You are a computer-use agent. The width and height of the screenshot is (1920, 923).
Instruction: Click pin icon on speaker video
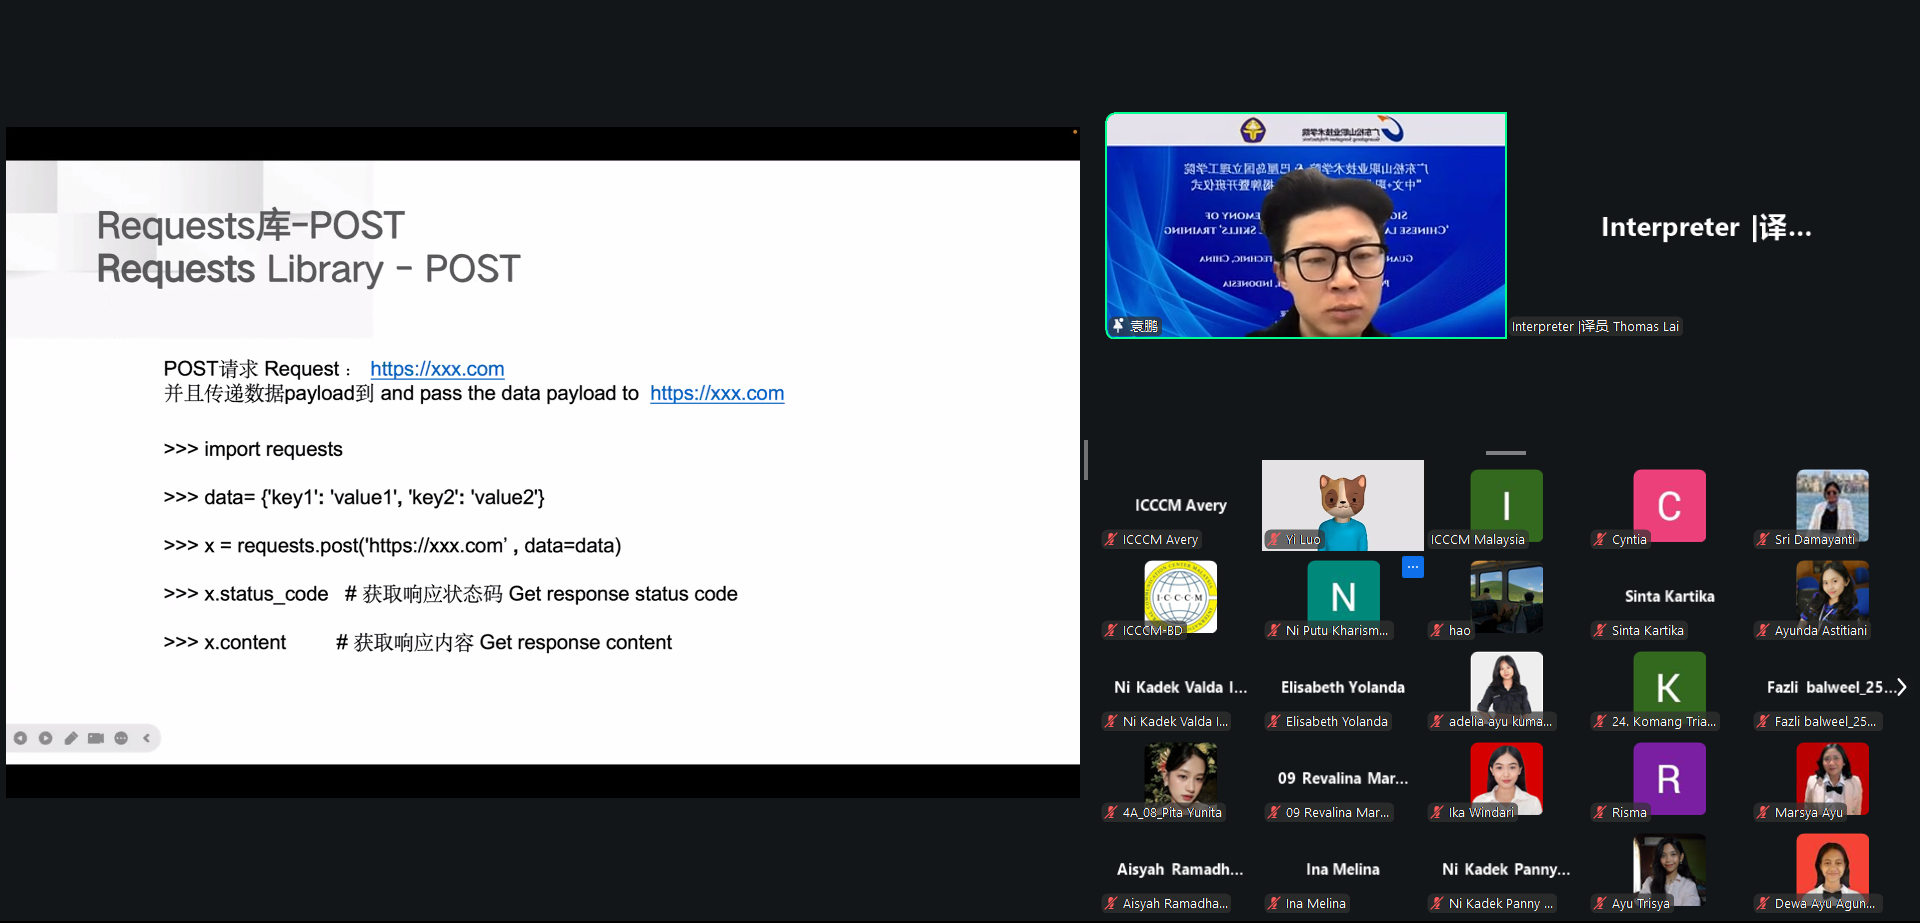[x=1118, y=326]
